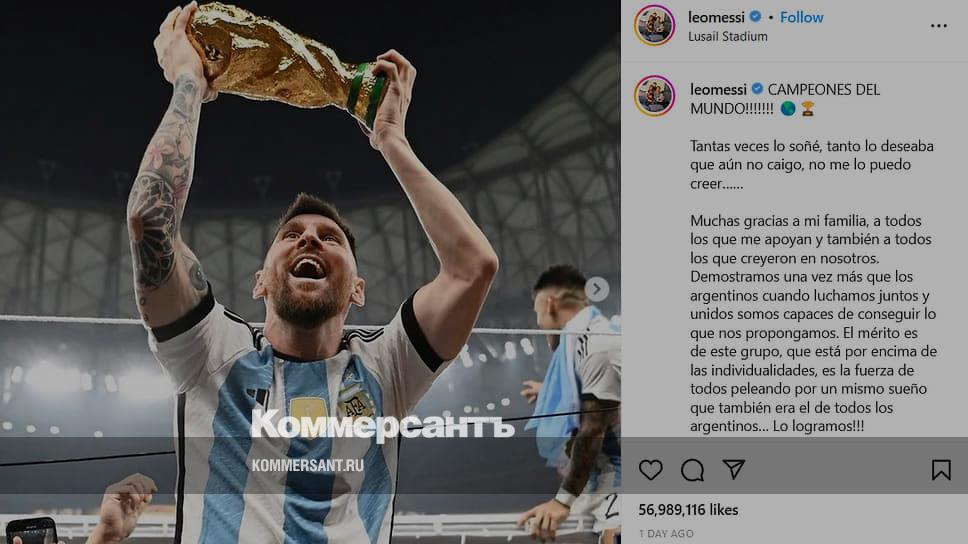This screenshot has height=544, width=968.
Task: Click the verified badge in the header
Action: [x=755, y=17]
